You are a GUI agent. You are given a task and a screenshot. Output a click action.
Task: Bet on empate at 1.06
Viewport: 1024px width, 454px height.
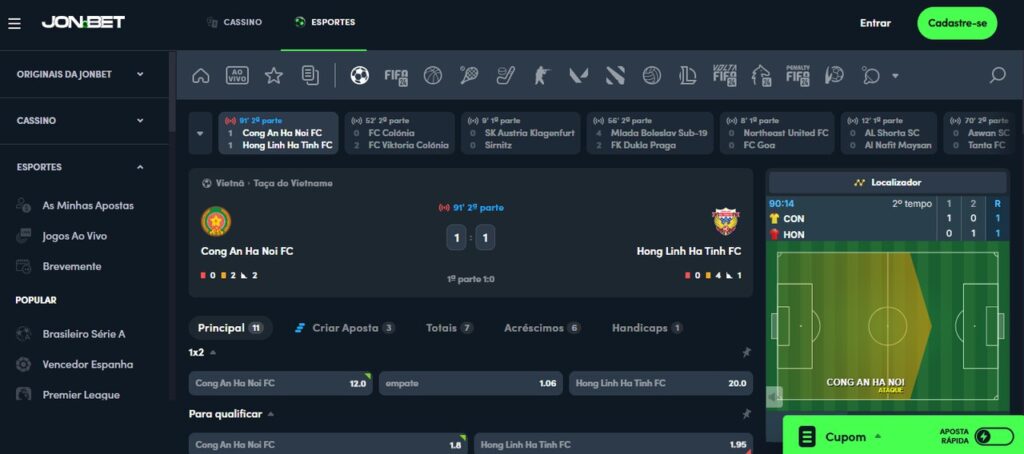(470, 383)
